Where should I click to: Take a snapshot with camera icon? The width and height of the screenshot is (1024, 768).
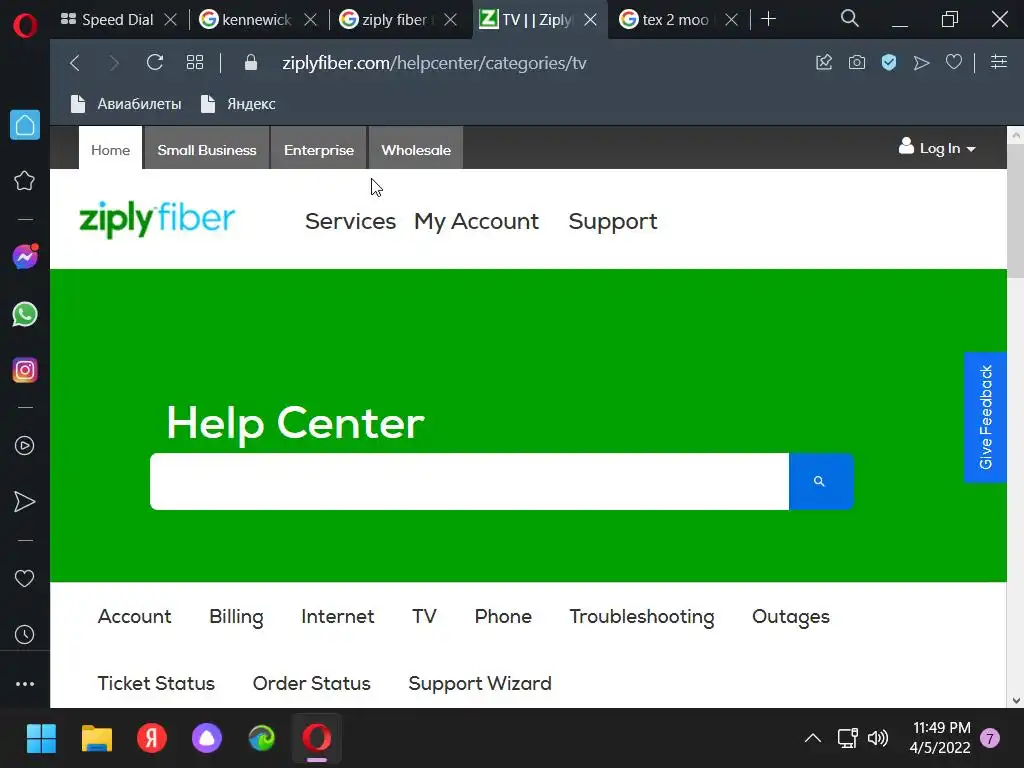(857, 62)
